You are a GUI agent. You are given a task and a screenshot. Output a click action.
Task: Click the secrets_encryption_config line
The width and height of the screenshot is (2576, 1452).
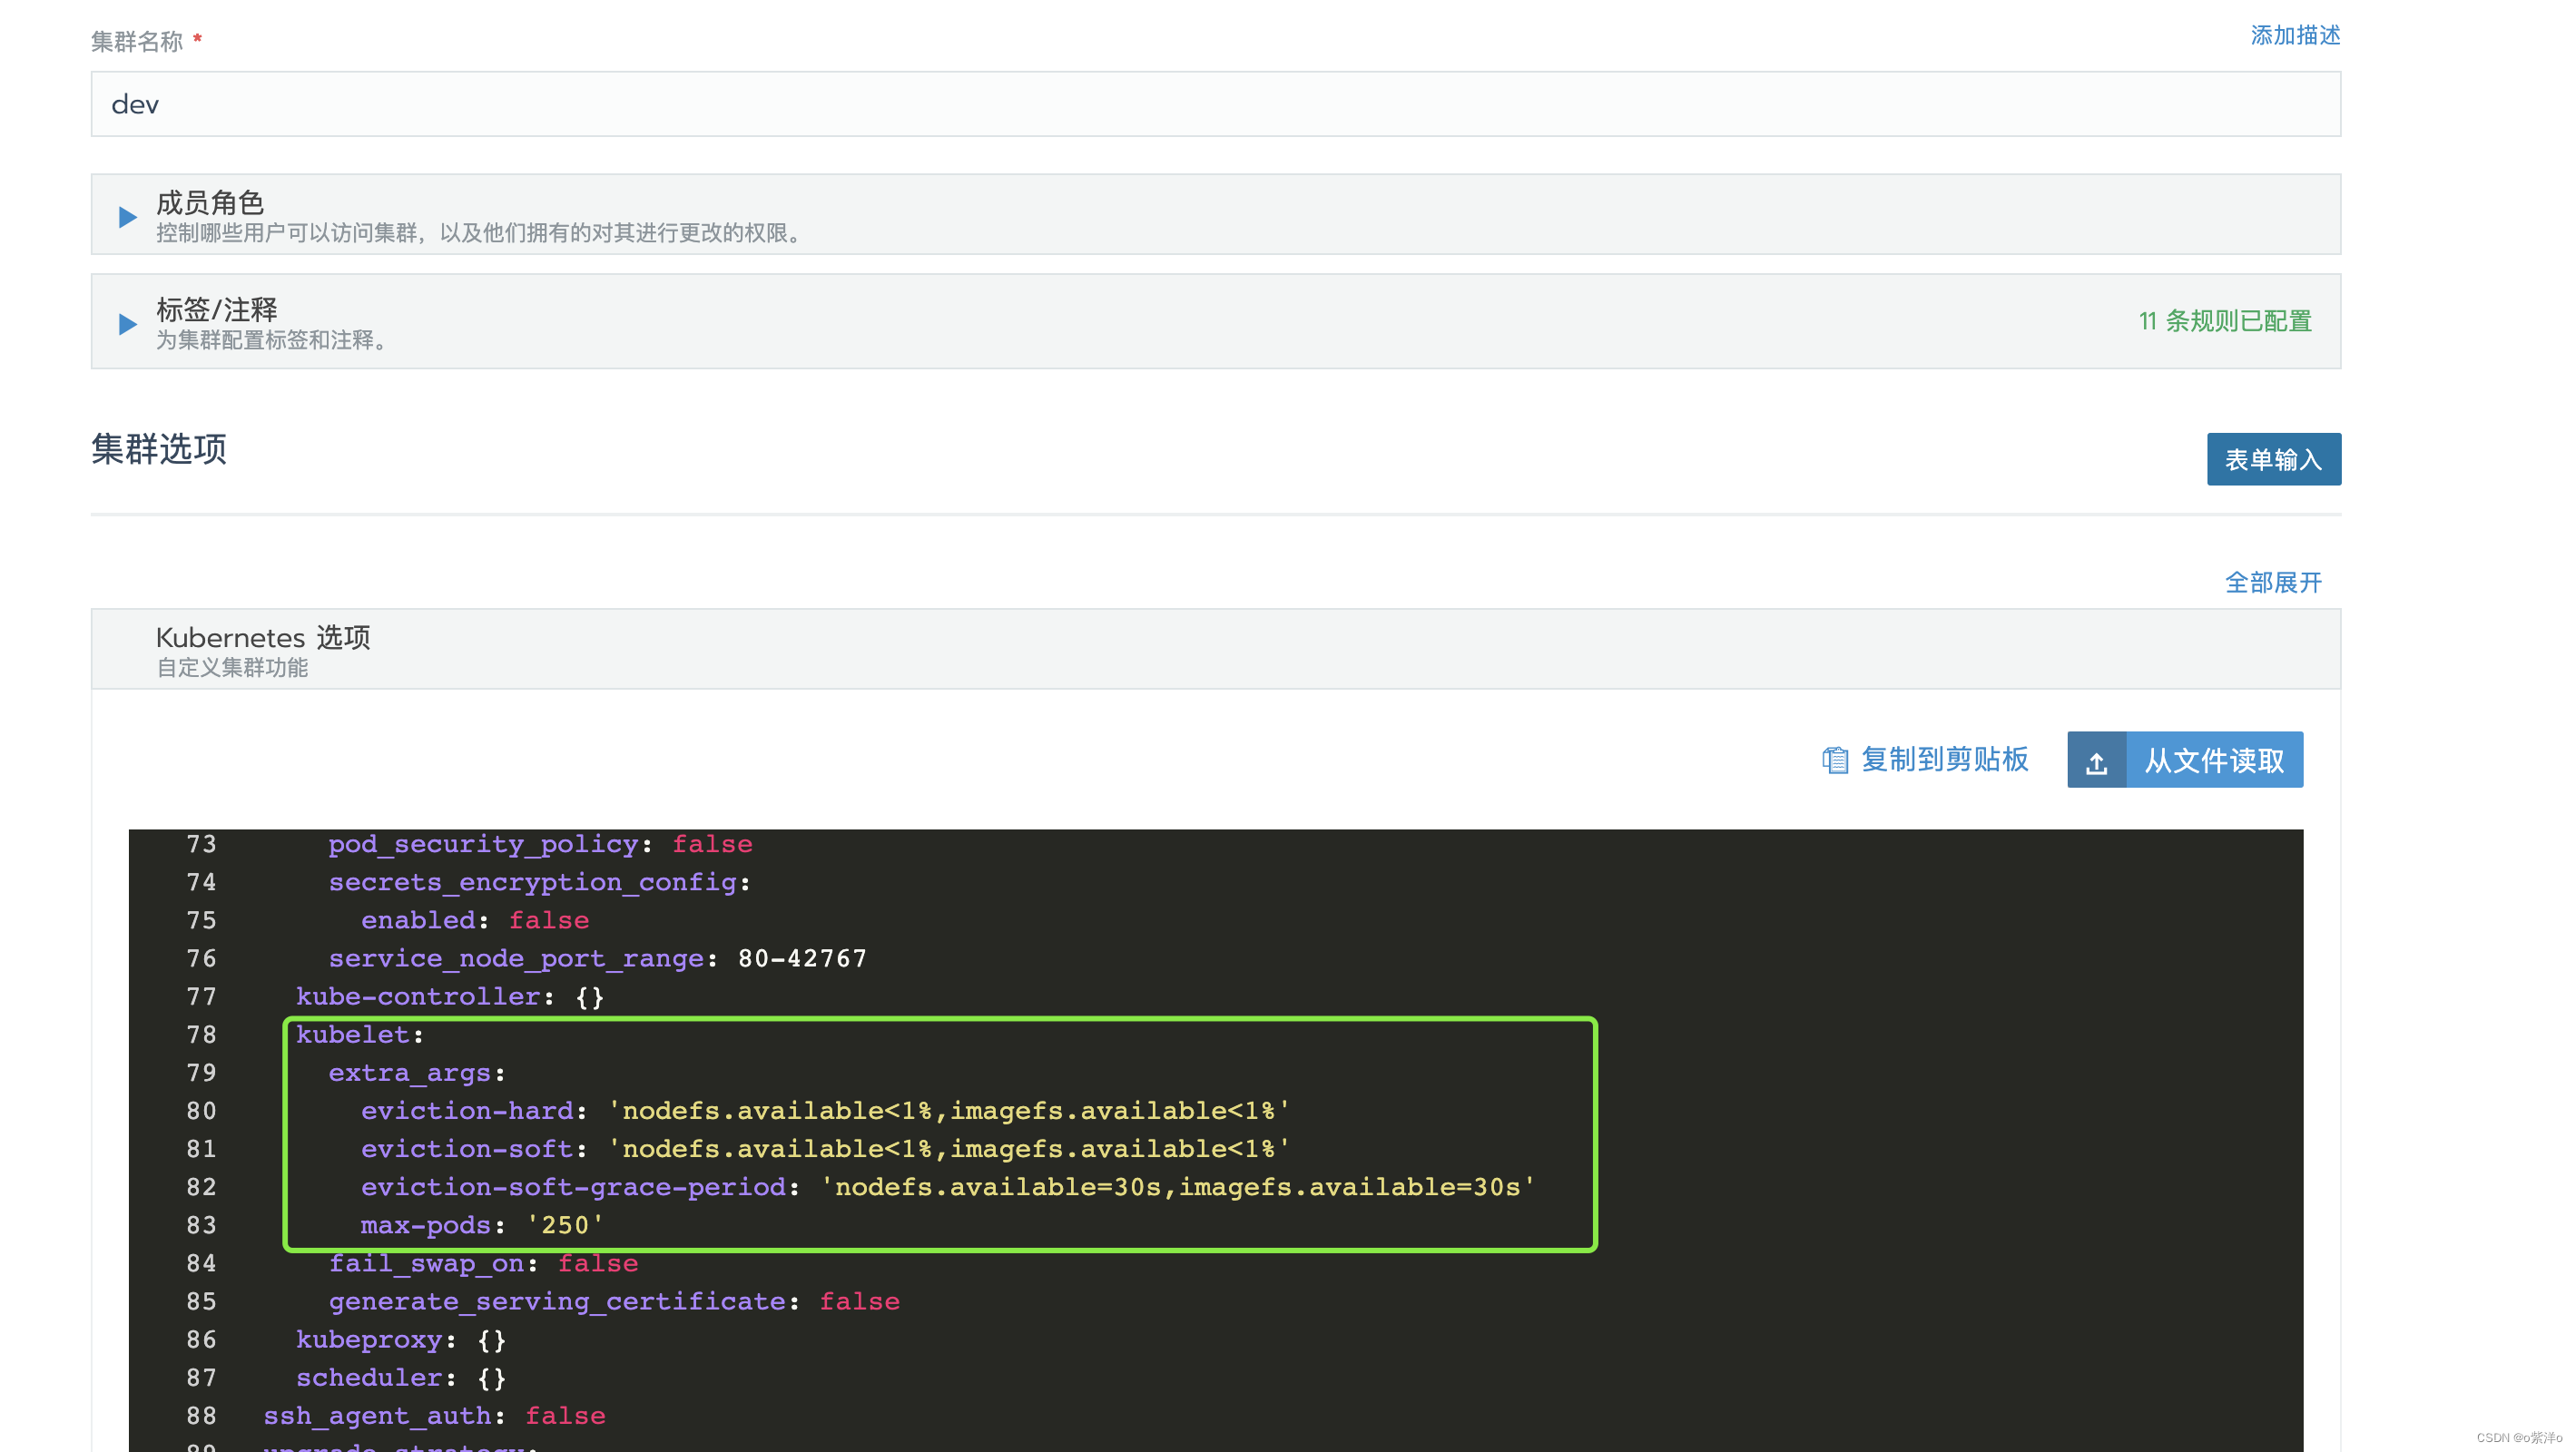[x=539, y=882]
